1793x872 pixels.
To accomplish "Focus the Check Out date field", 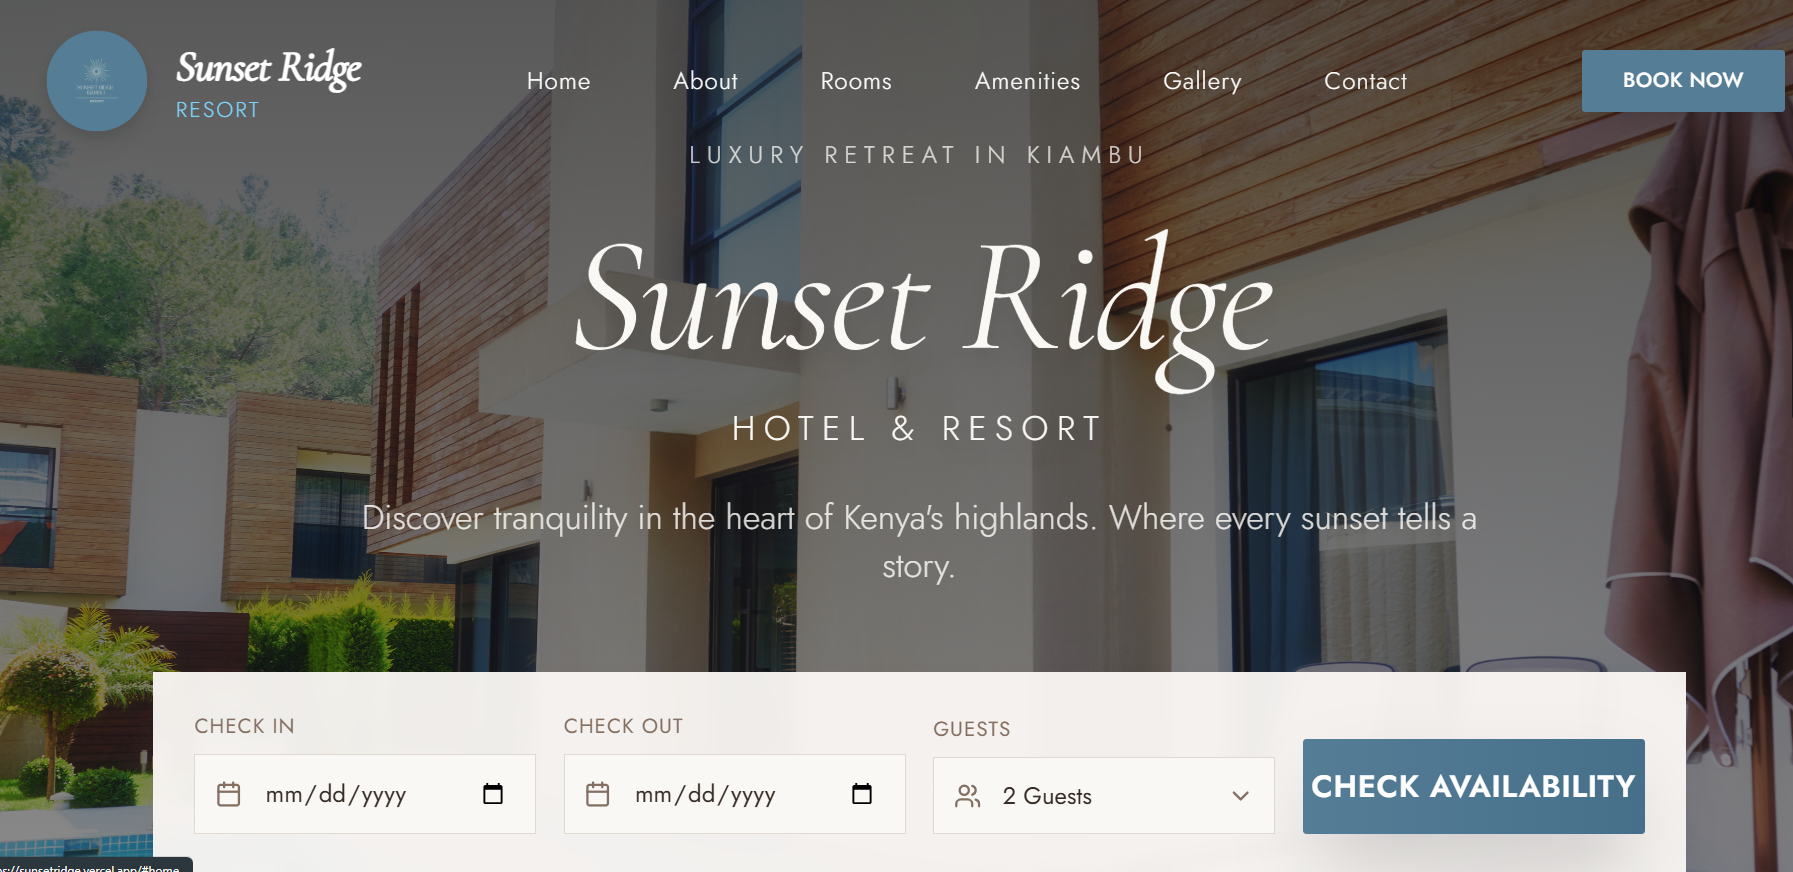I will [x=735, y=794].
